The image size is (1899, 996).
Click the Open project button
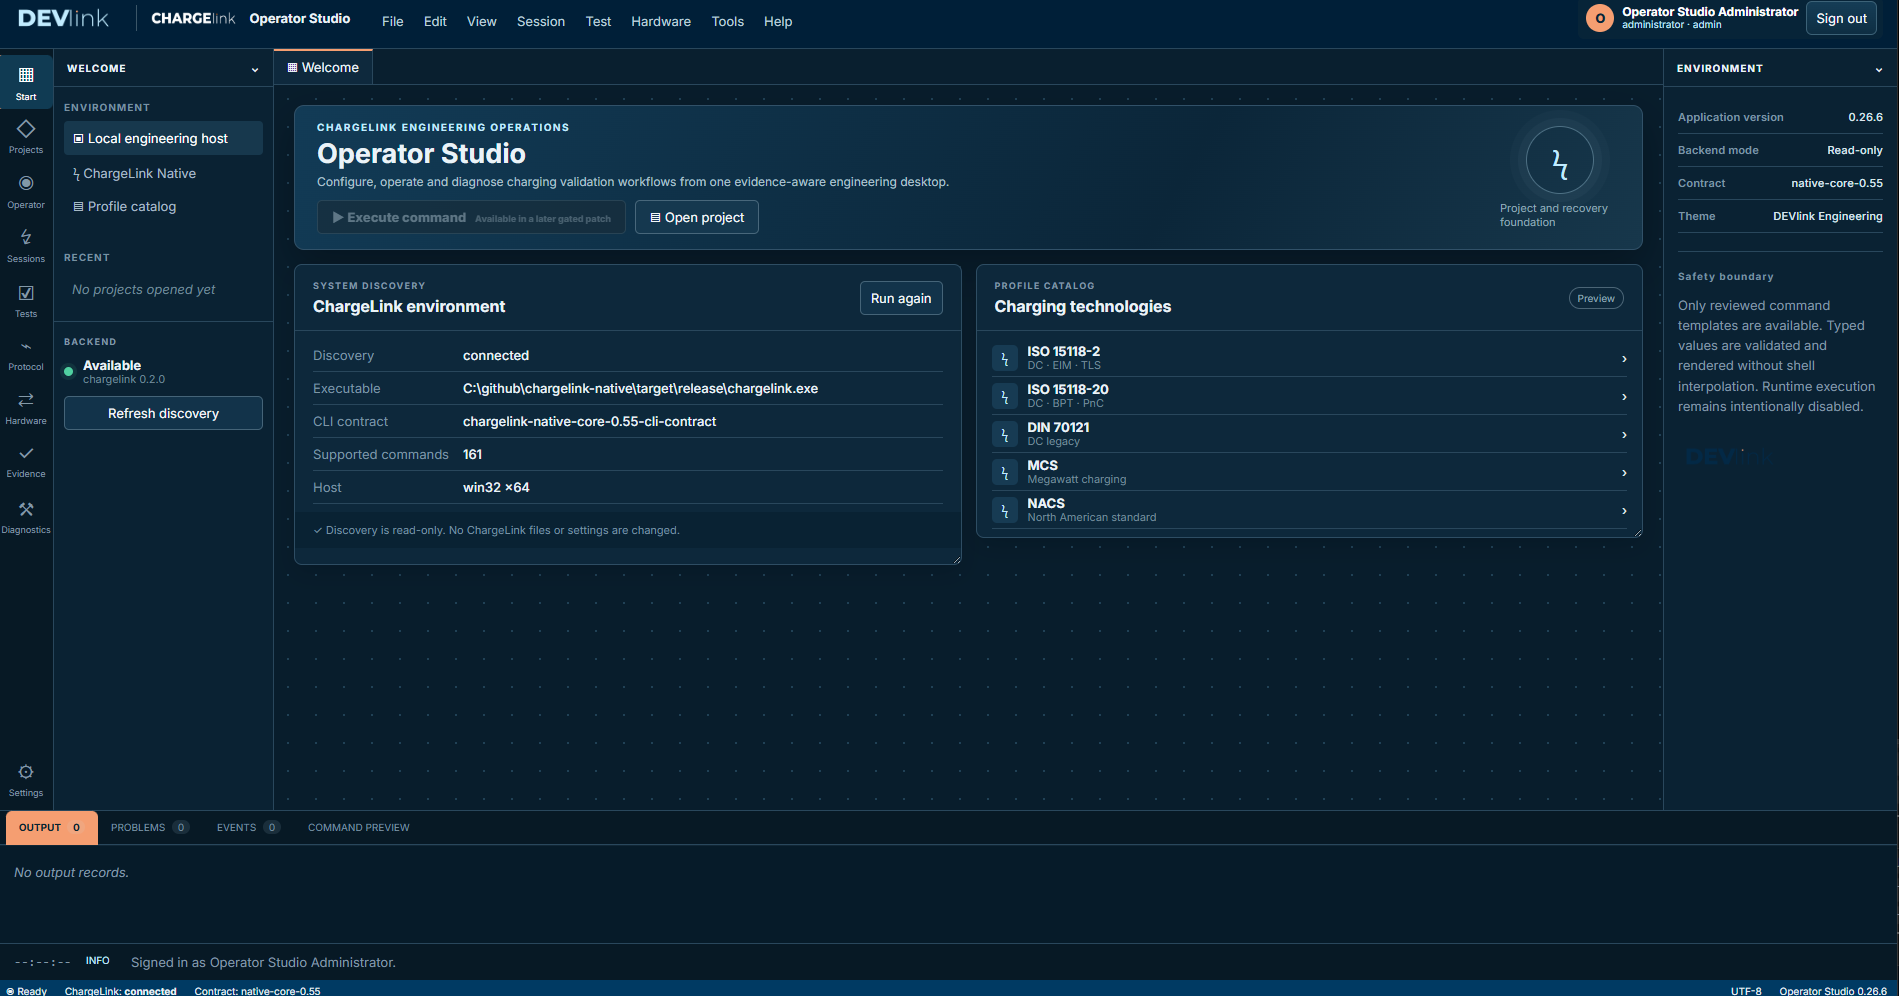(697, 217)
